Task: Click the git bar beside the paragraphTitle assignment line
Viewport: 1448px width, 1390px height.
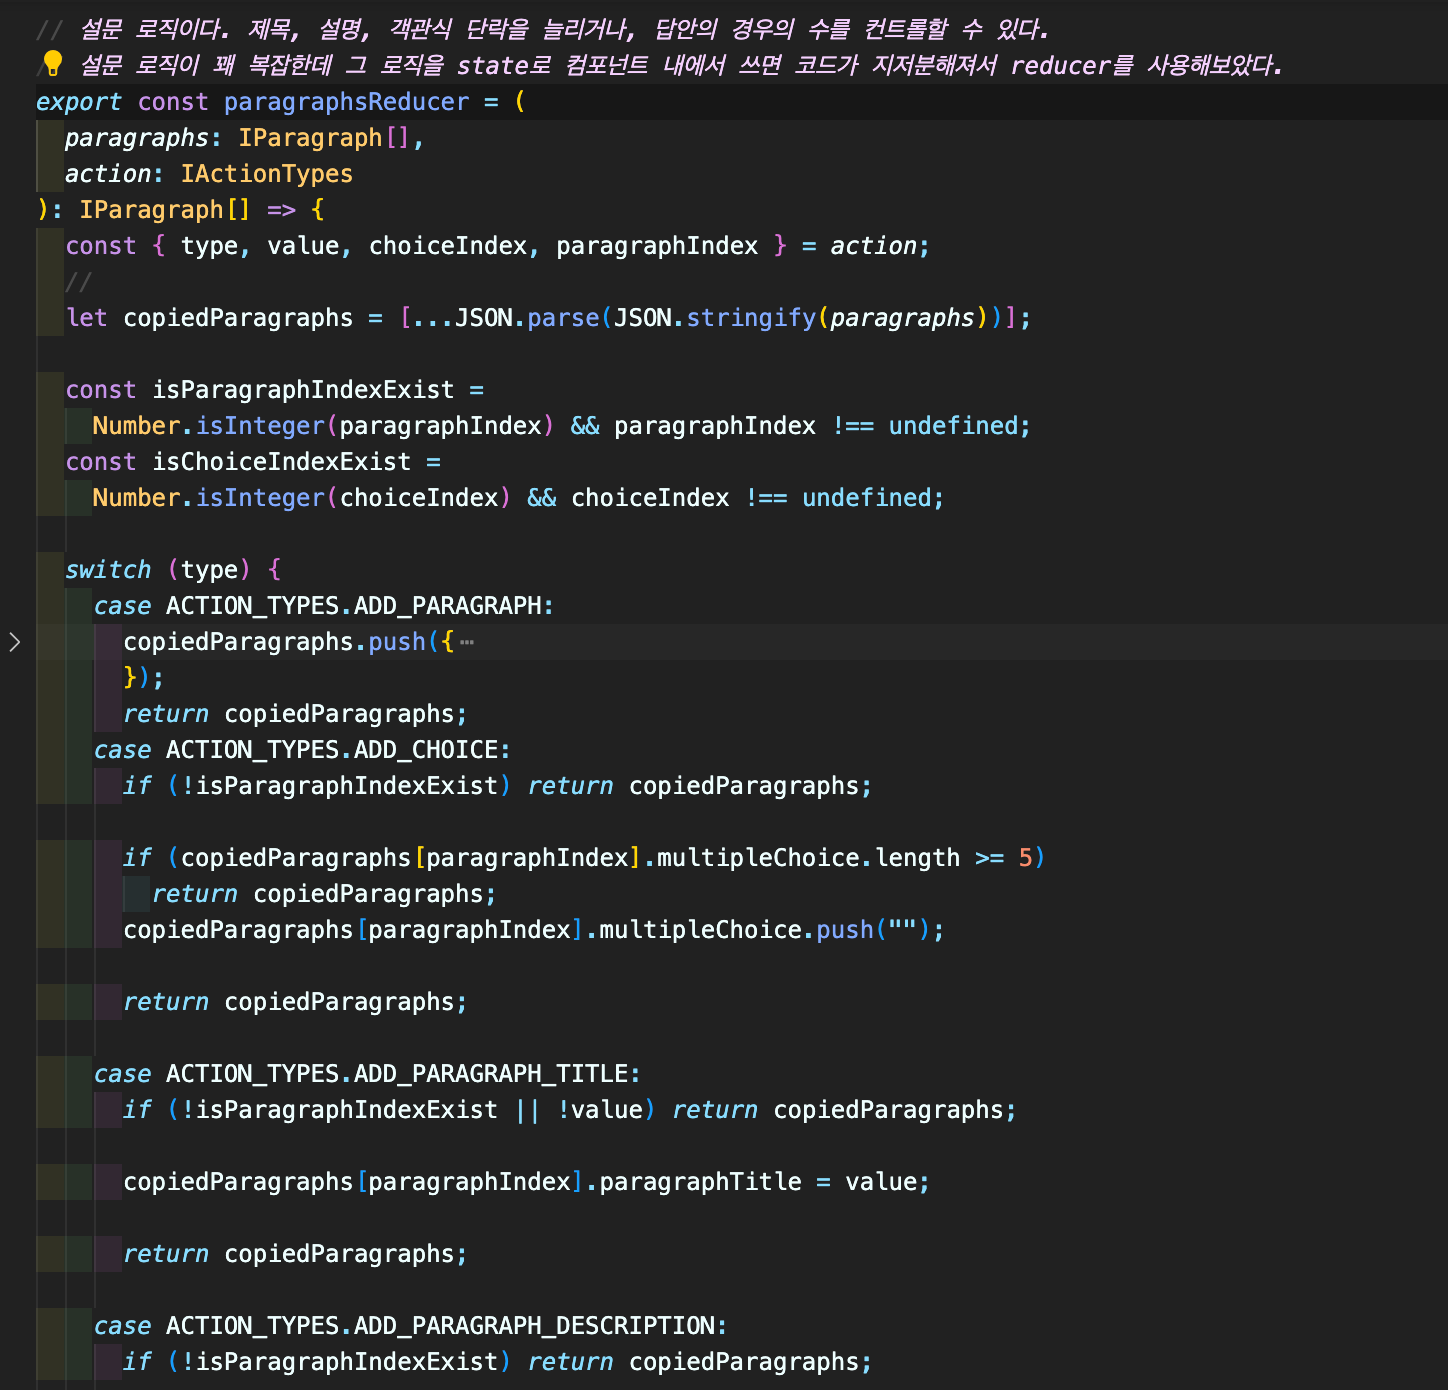Action: click(51, 1181)
